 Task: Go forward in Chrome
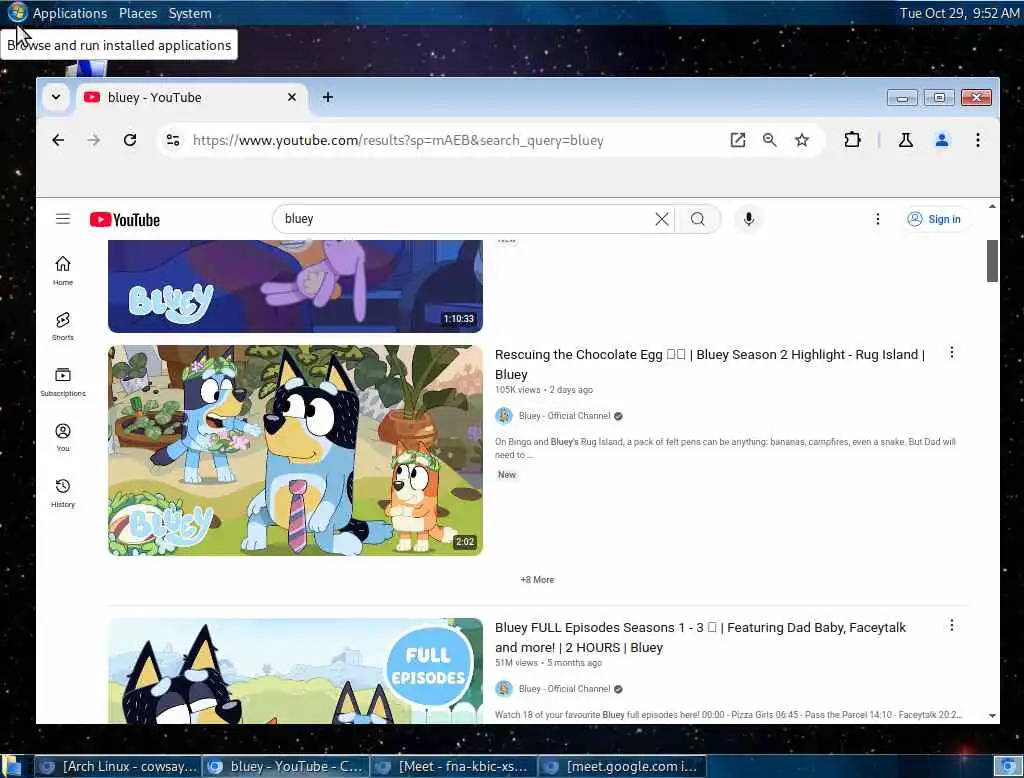click(x=94, y=140)
